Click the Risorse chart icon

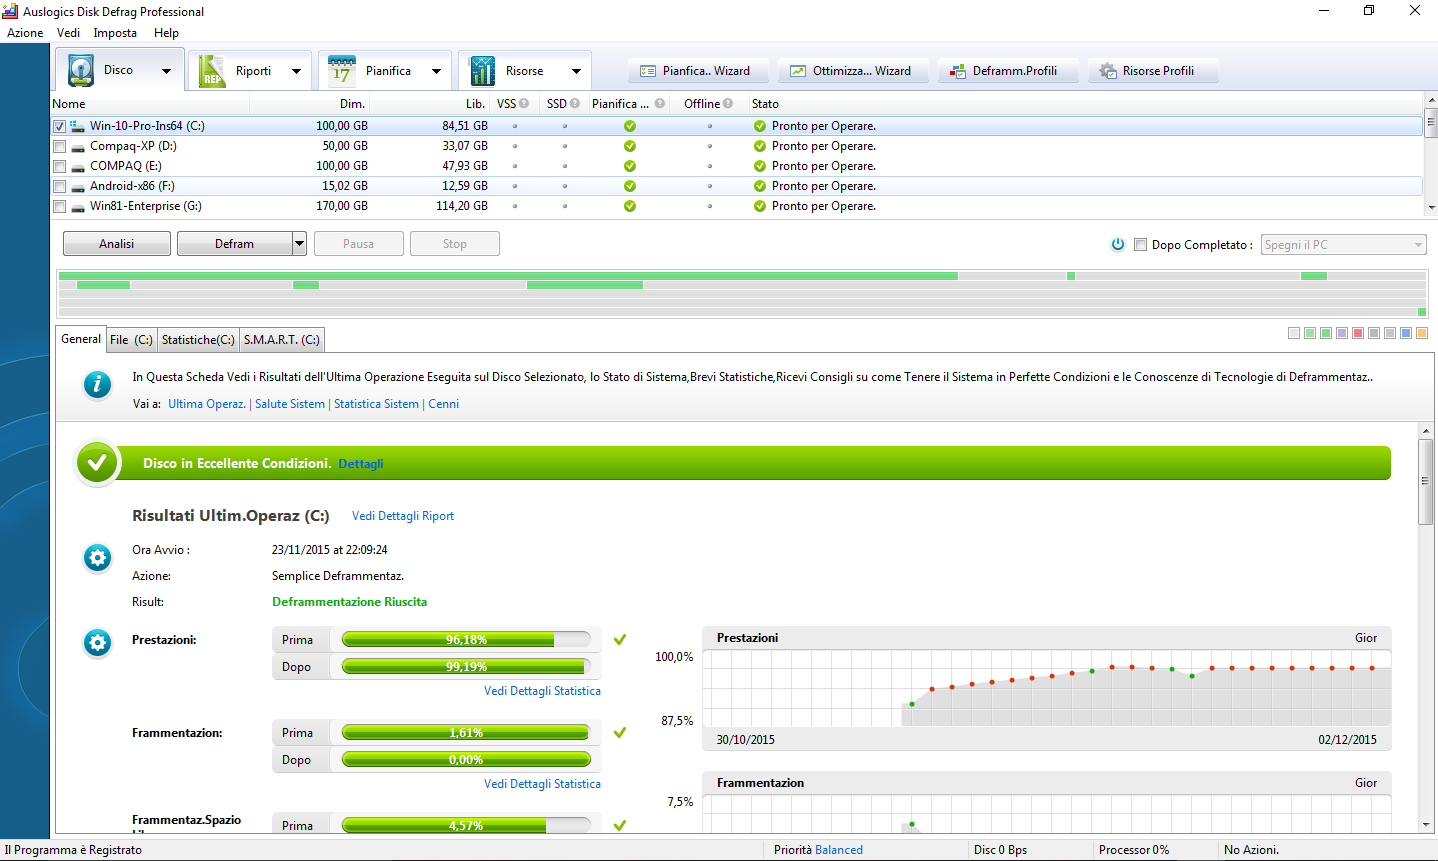[x=482, y=71]
